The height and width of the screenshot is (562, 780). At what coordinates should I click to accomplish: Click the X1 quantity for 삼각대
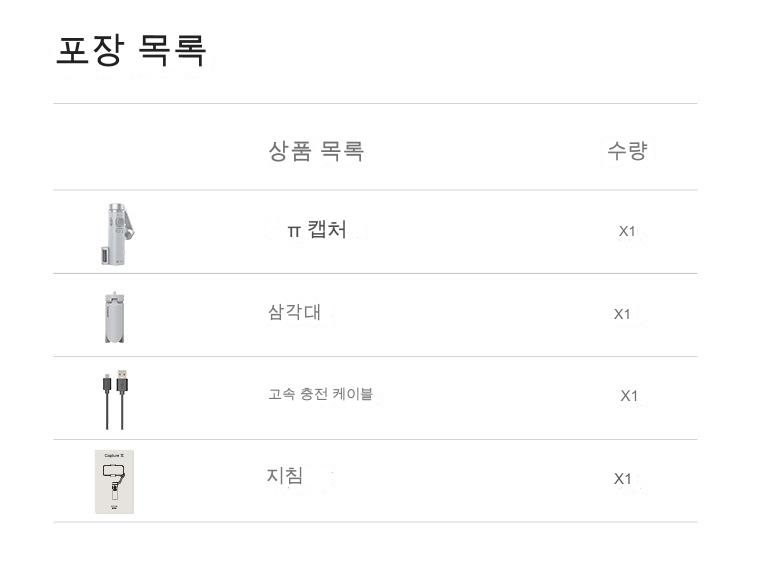click(x=622, y=314)
